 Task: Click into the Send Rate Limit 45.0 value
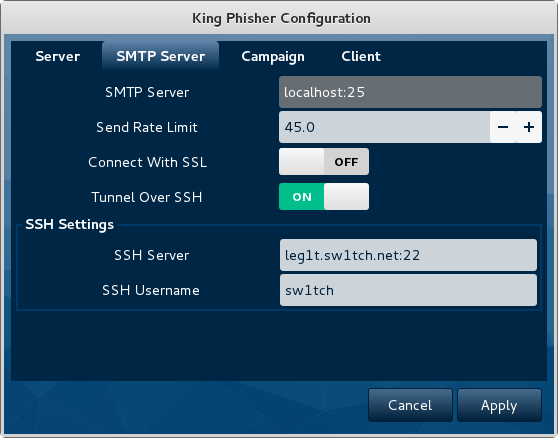point(384,127)
